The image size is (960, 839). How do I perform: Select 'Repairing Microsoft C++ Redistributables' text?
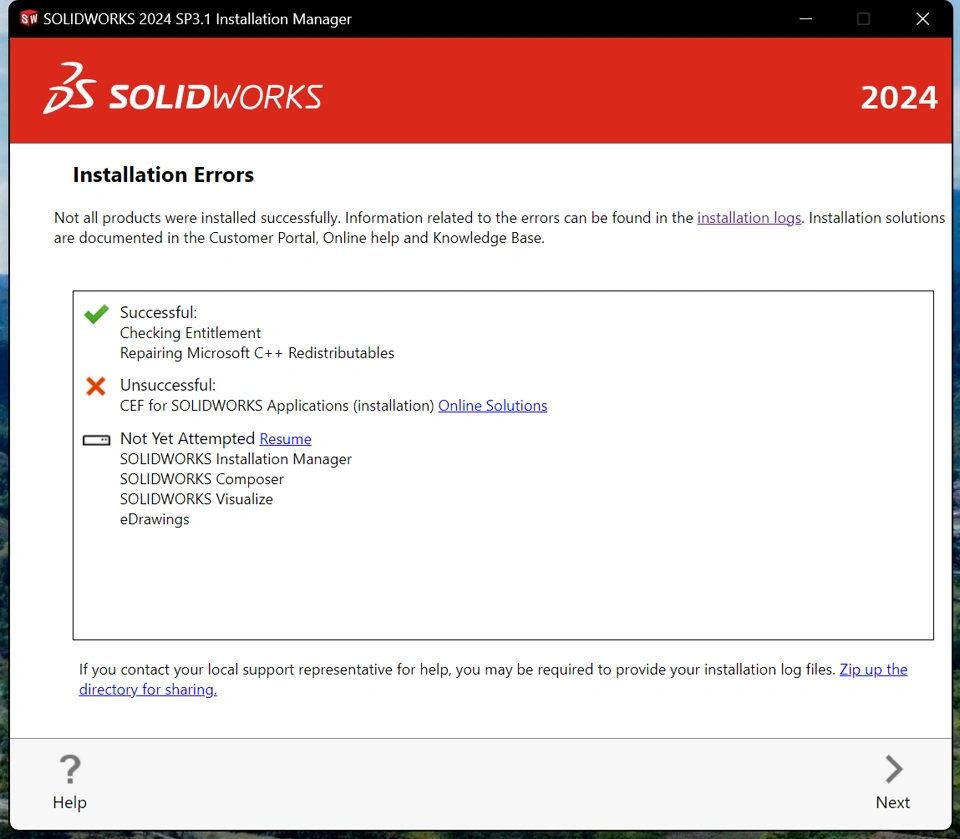(257, 353)
